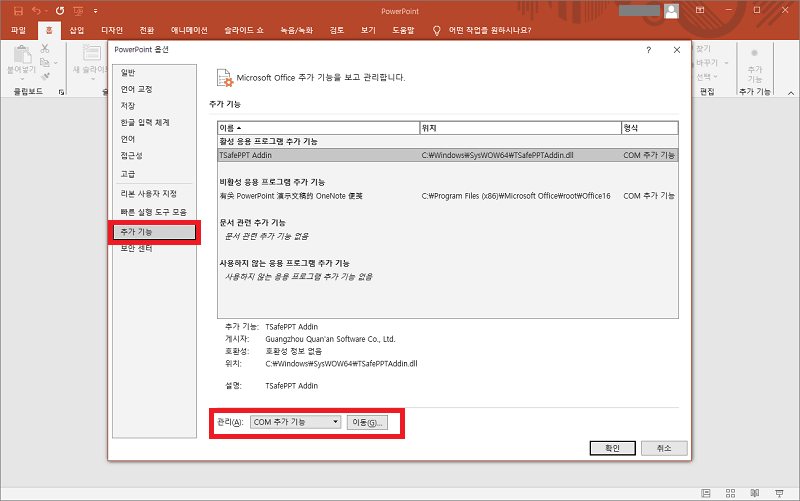Switch to the 전환 ribbon tab
The height and width of the screenshot is (501, 800).
(147, 31)
